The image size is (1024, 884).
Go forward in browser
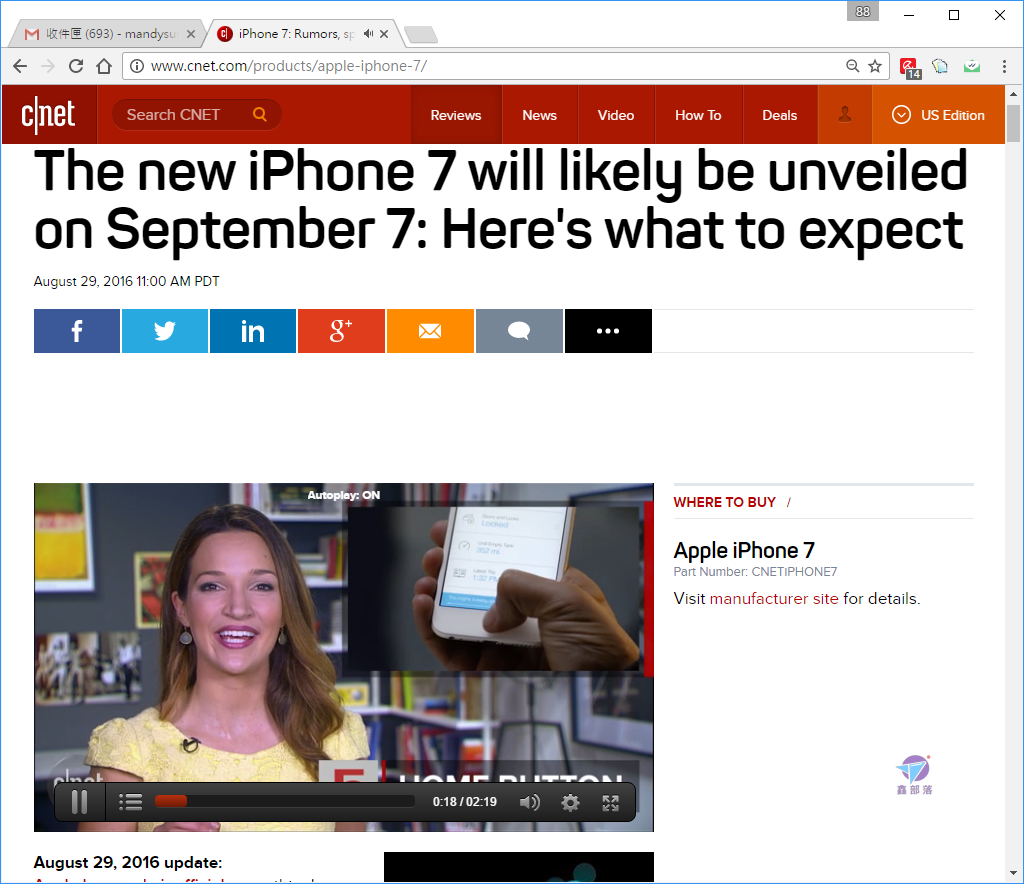coord(48,66)
